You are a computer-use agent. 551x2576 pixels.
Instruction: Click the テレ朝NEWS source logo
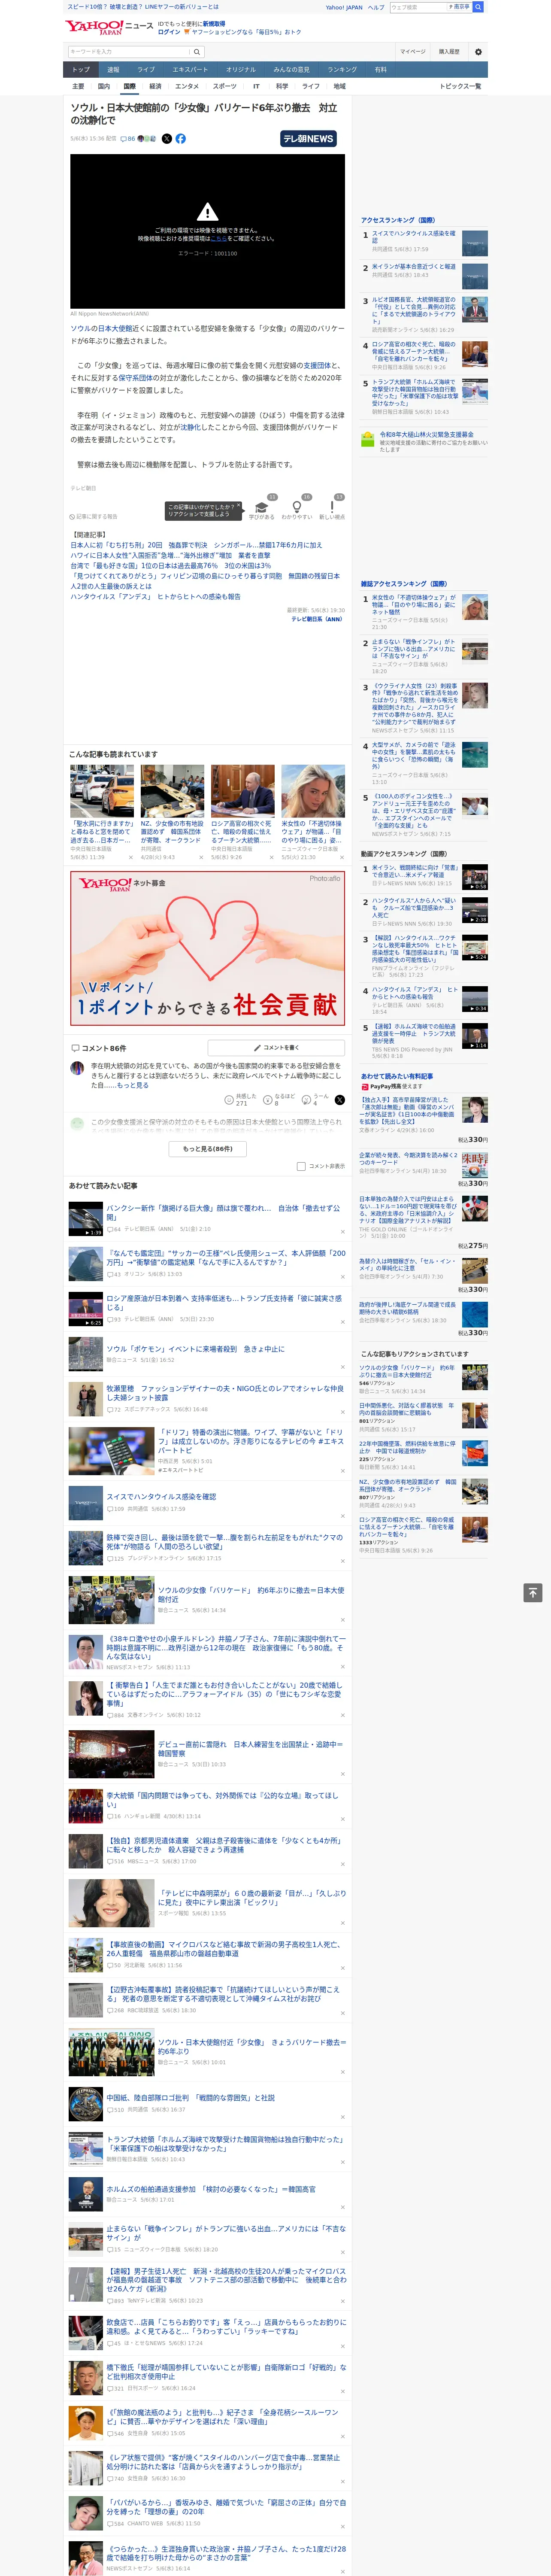click(x=308, y=139)
